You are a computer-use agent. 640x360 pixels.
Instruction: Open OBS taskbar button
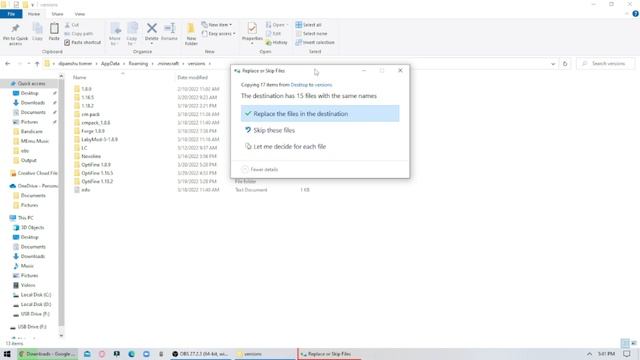[200, 354]
